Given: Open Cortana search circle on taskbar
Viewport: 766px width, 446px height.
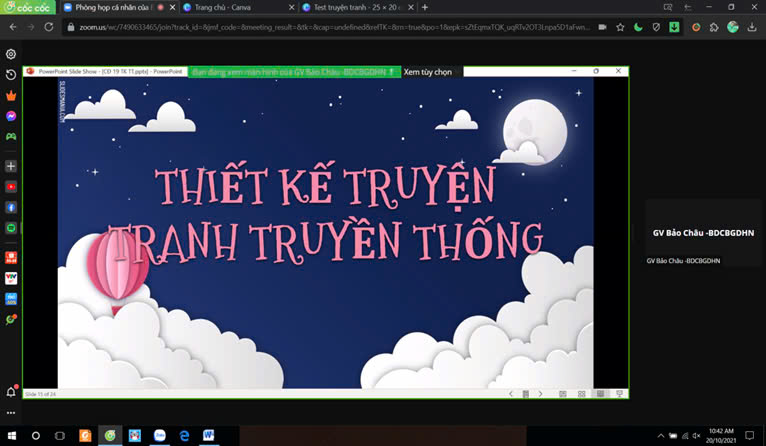Looking at the screenshot, I should [36, 435].
